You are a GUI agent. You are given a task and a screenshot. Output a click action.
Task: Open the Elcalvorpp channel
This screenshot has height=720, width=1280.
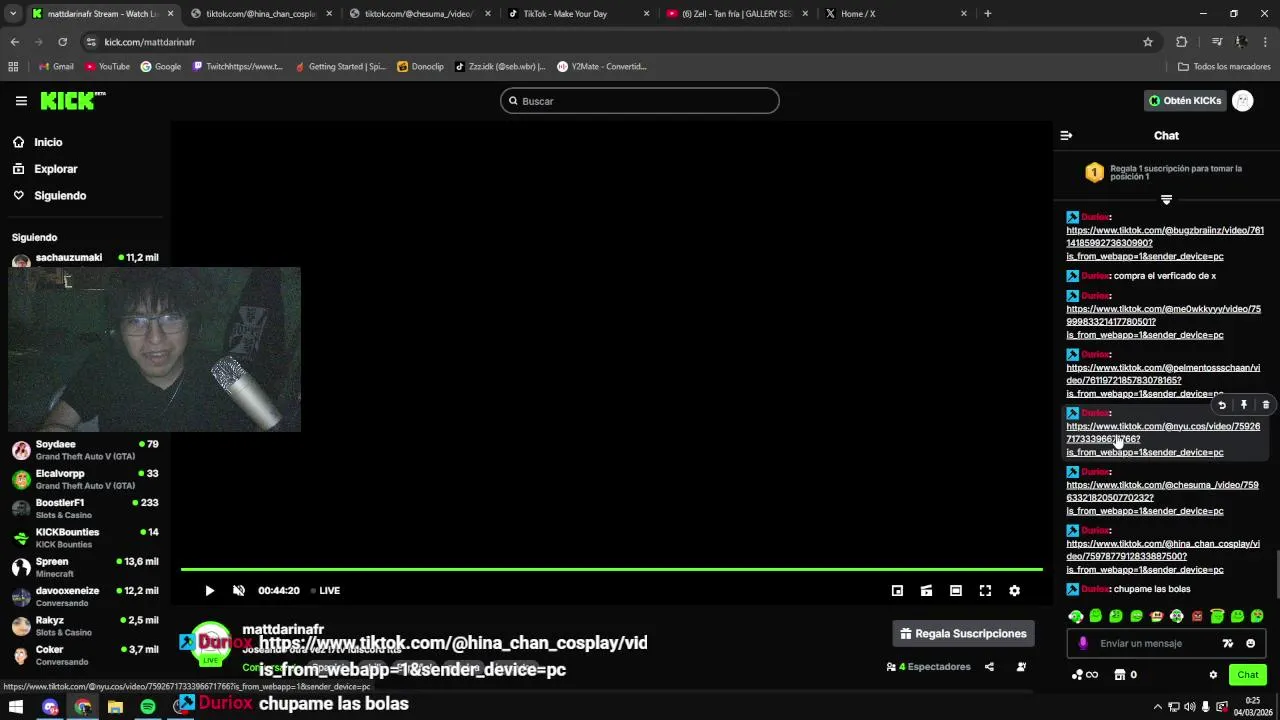pos(85,479)
